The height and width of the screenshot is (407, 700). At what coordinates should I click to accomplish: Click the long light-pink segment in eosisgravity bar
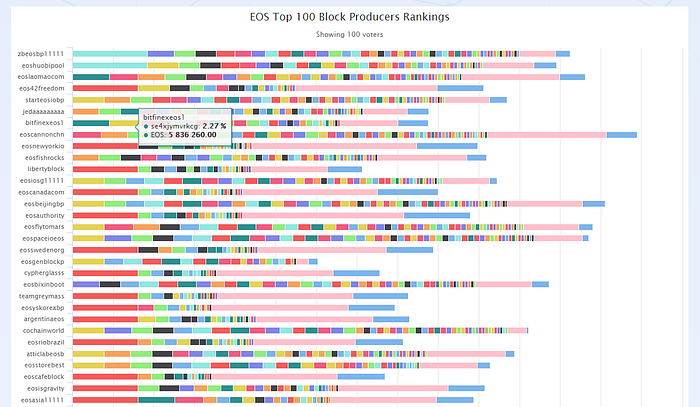[393, 388]
